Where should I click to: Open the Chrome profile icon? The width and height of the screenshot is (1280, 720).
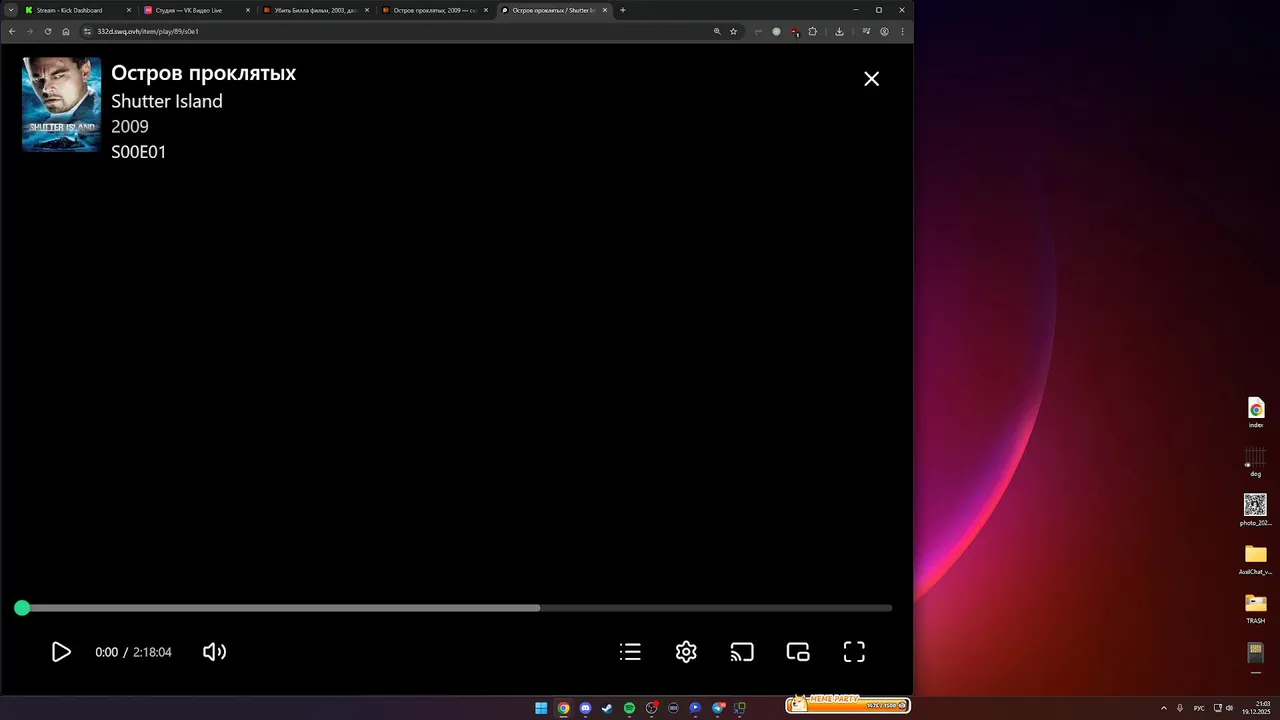[884, 31]
